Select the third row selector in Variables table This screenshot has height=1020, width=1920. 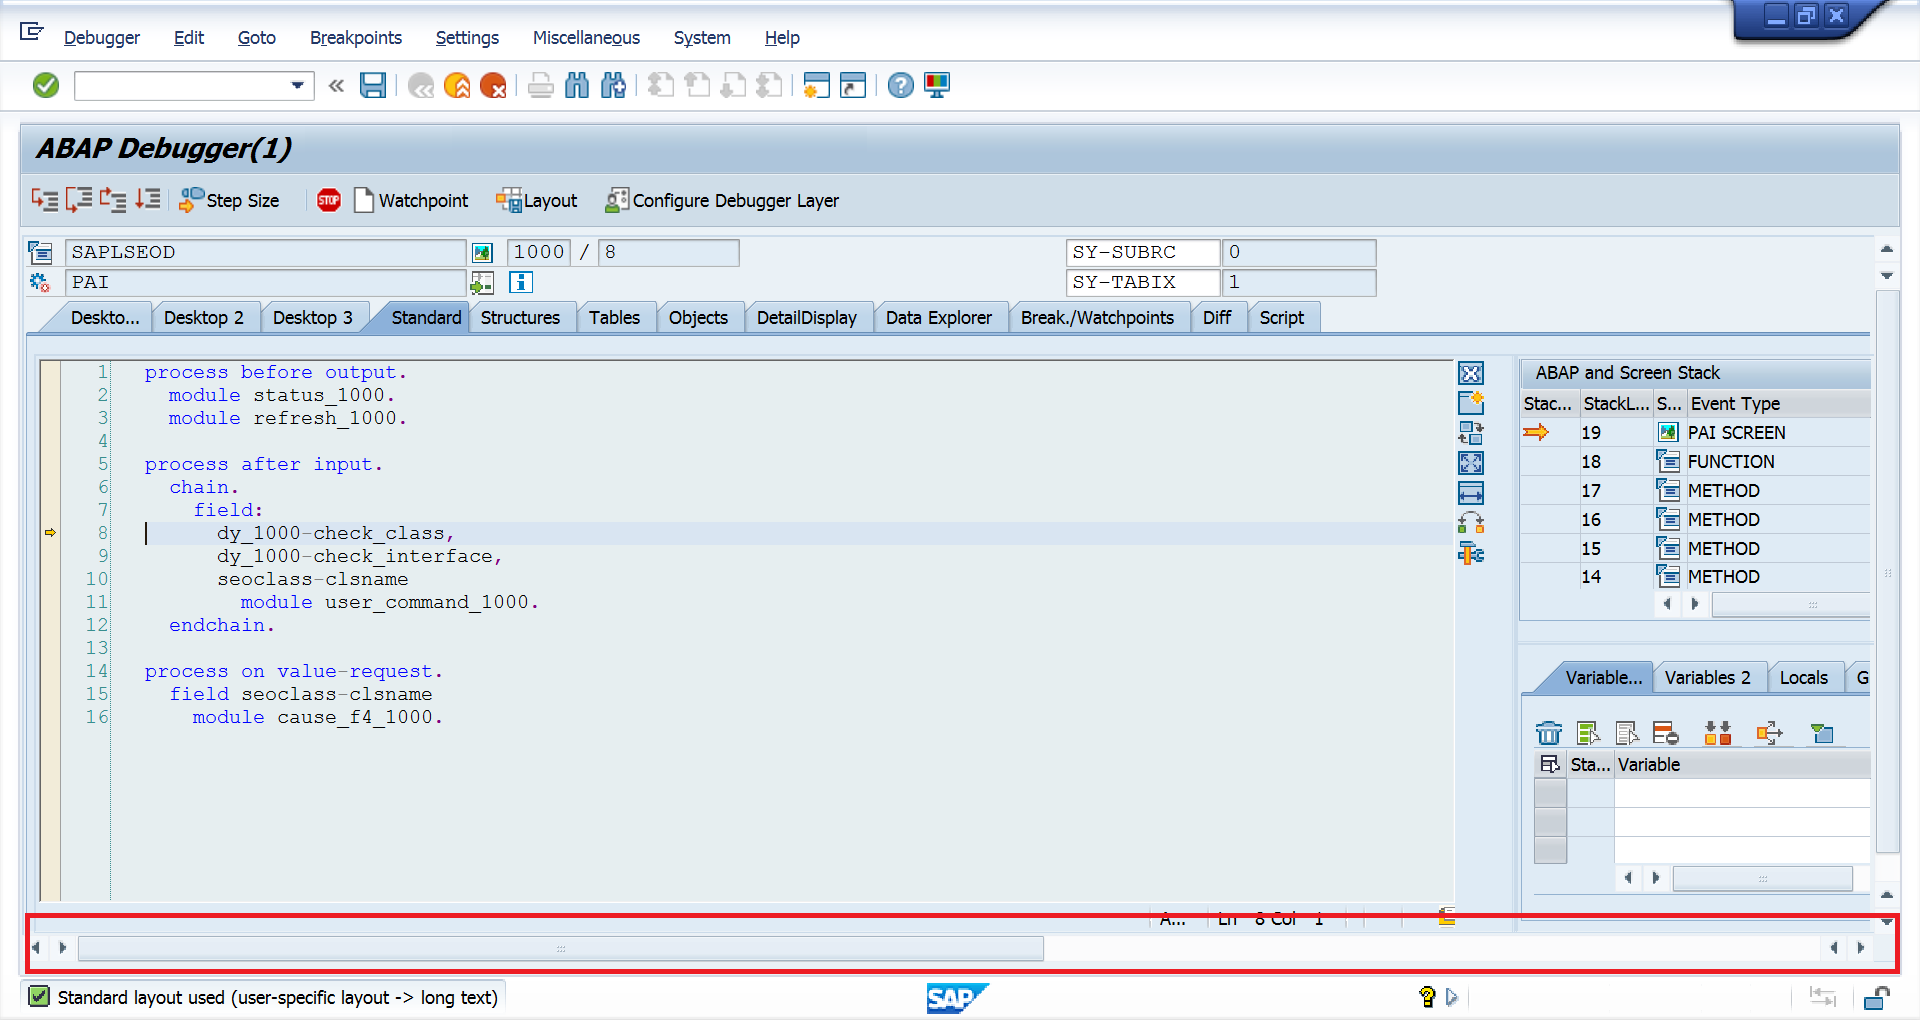(1550, 849)
